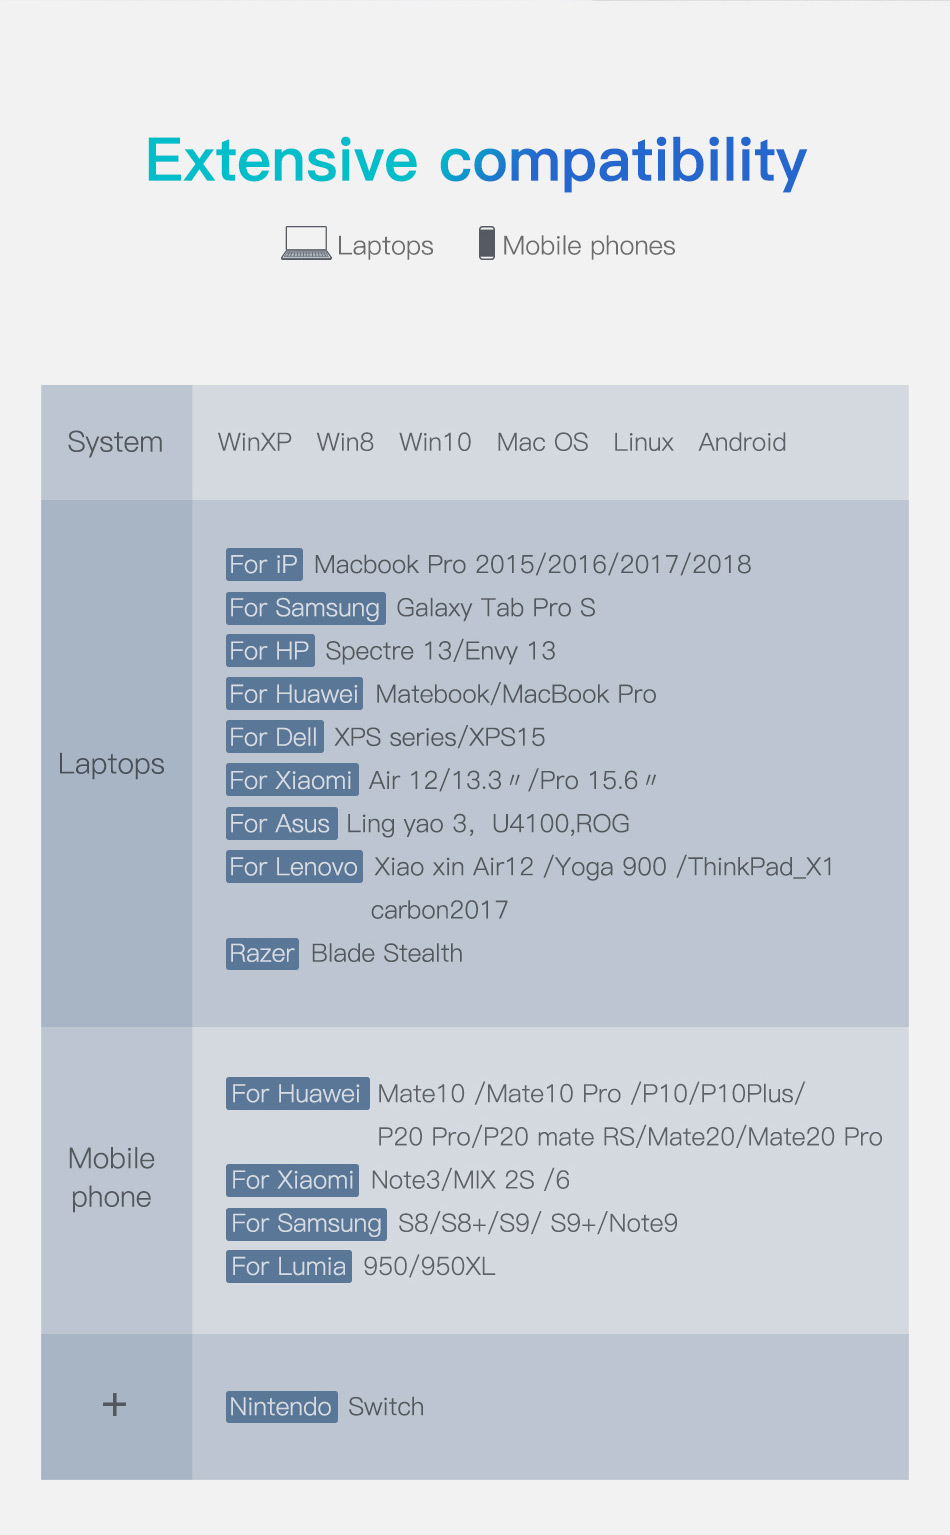
Task: Select "Note3/MIX 2S /6" text
Action: click(x=471, y=1180)
